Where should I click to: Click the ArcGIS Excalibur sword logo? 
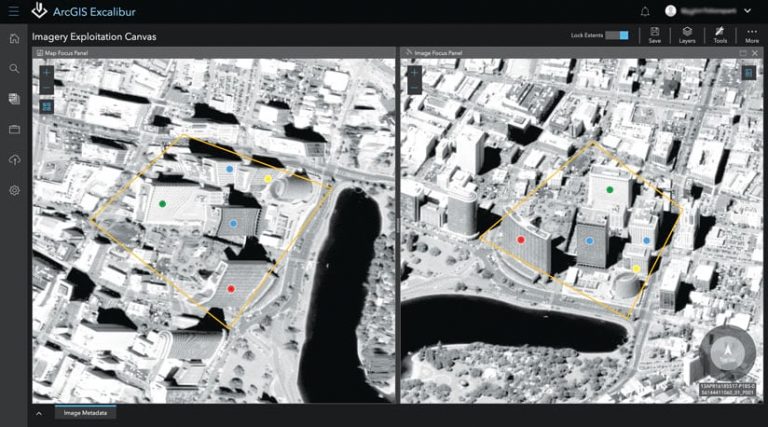pyautogui.click(x=39, y=10)
